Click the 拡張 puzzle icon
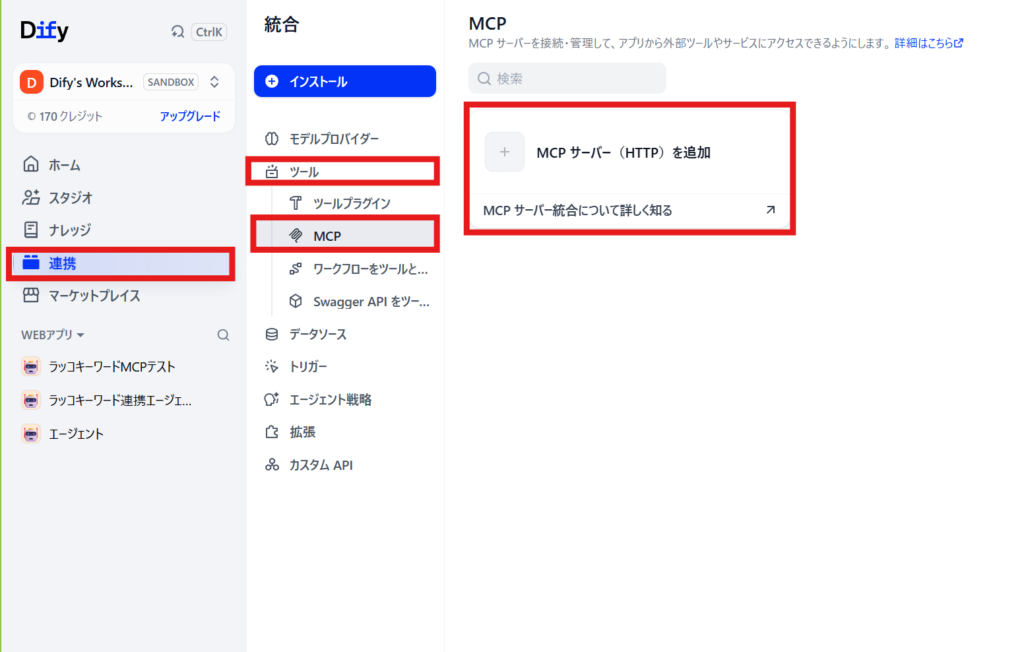 point(272,431)
